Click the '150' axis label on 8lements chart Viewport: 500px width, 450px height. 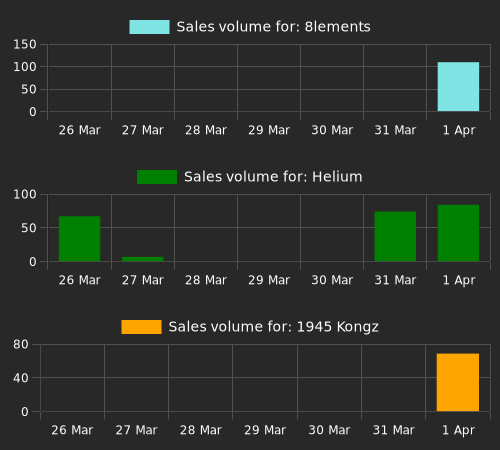[x=25, y=44]
